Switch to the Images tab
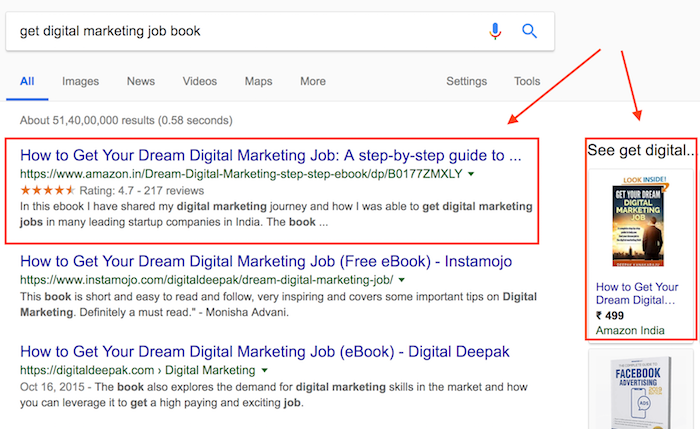The image size is (700, 429). (80, 81)
